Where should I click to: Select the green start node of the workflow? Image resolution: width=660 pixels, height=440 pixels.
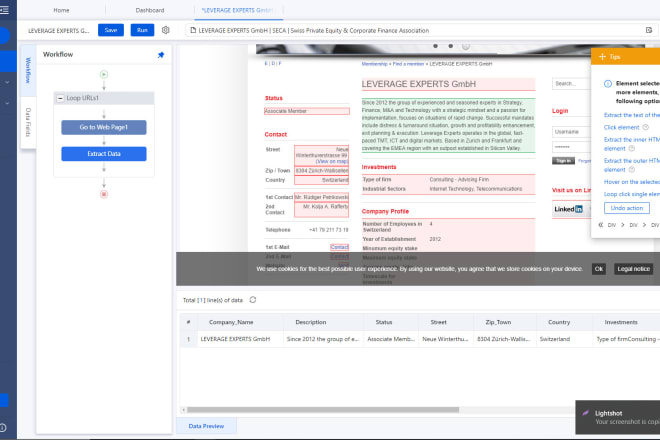(x=104, y=75)
